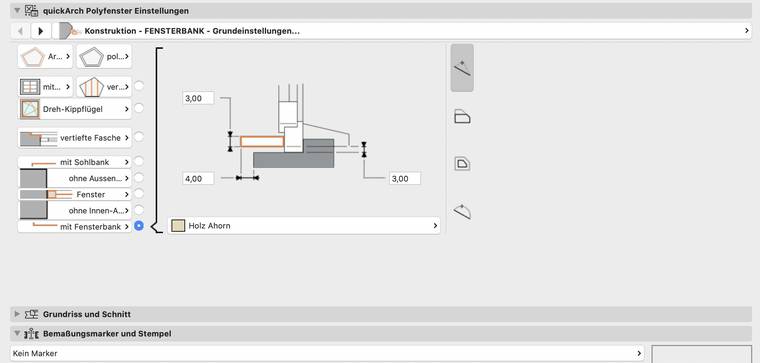Open the vertiefte Fasche settings item
This screenshot has width=760, height=363.
coord(75,138)
